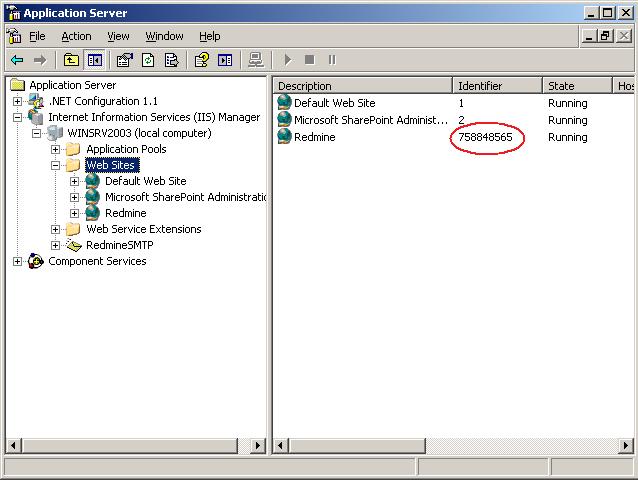Click the Back arrow toolbar button
The image size is (638, 480).
click(17, 60)
